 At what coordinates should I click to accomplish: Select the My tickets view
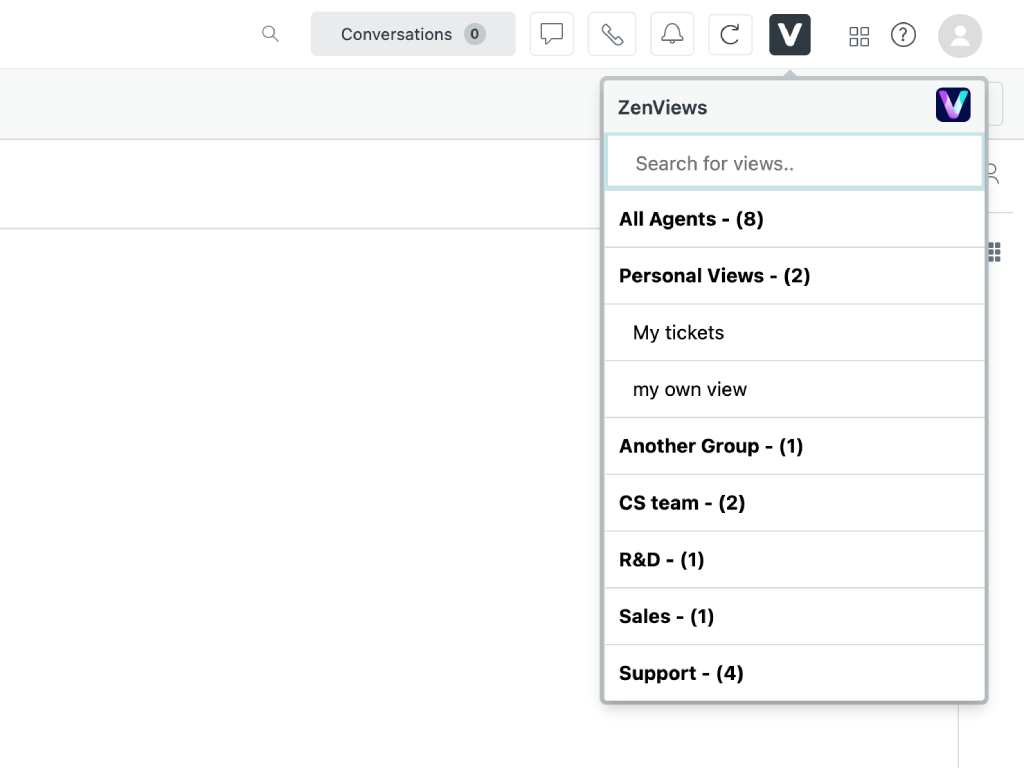794,332
